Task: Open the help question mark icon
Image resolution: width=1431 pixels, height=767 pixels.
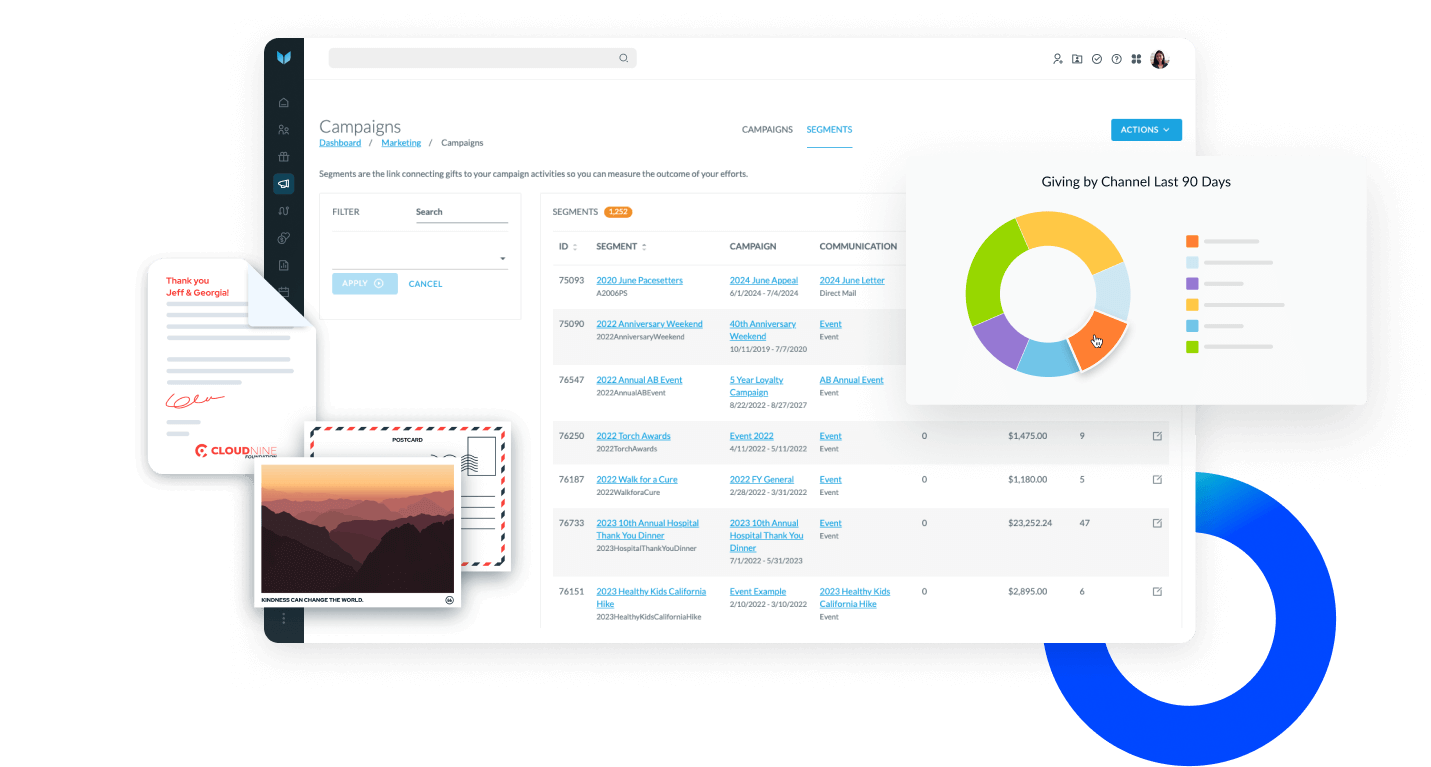Action: pos(1116,59)
